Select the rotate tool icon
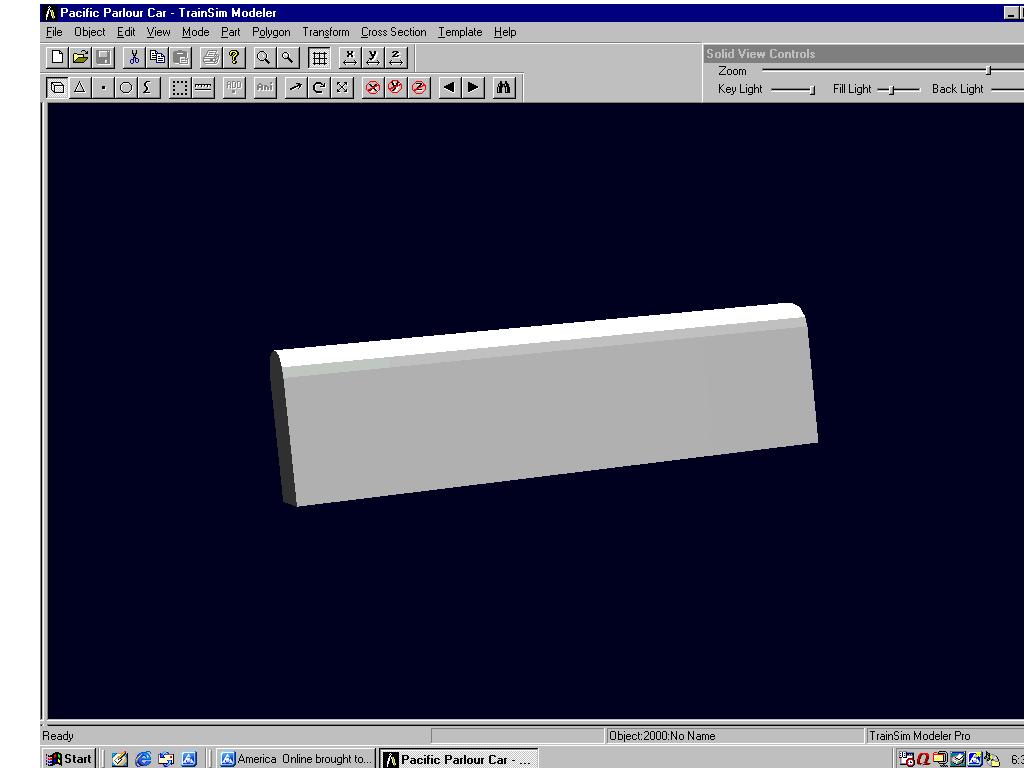Viewport: 1024px width, 768px height. [319, 88]
